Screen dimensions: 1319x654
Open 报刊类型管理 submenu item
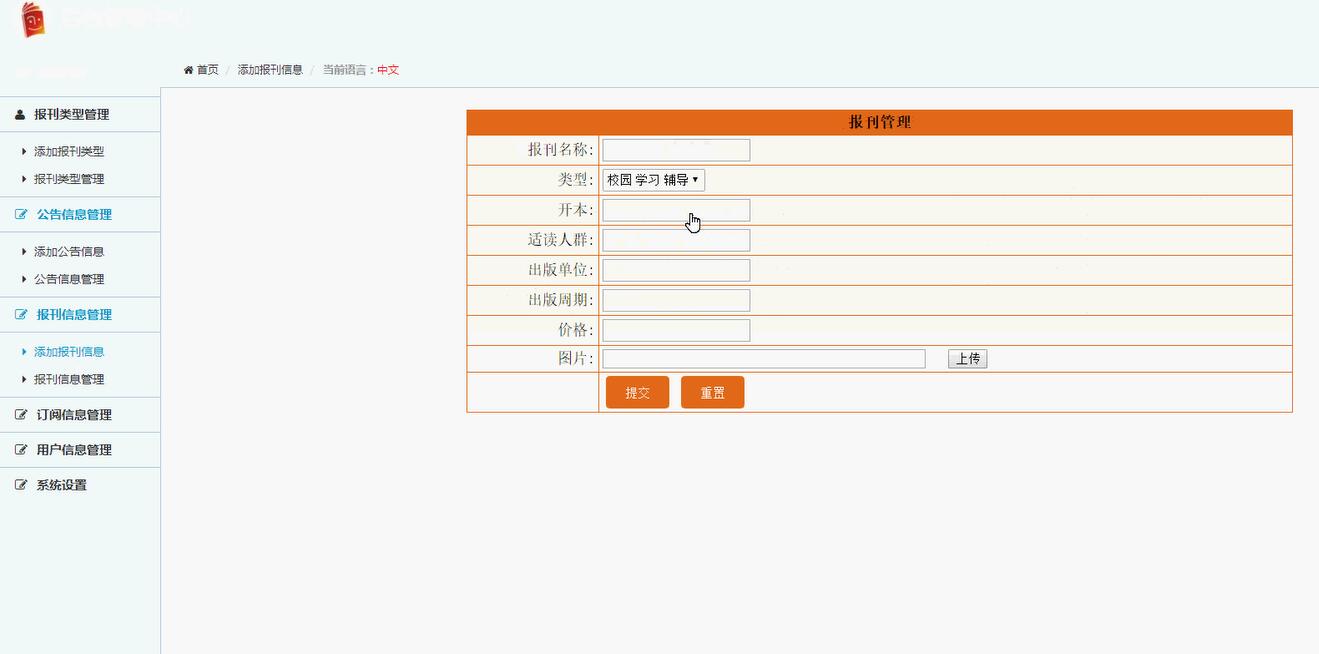(69, 179)
